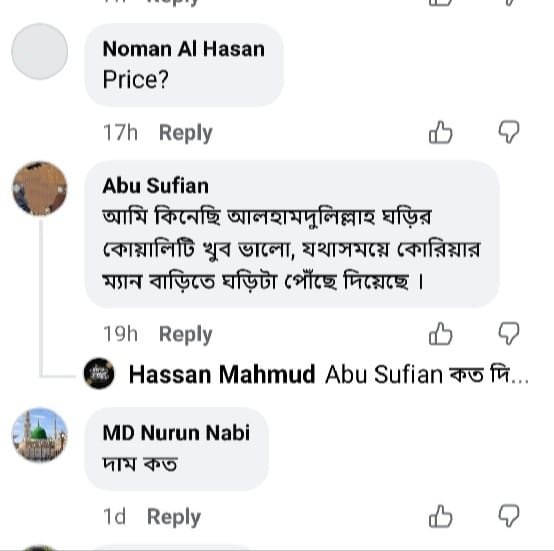Open Abu Sufian's profile name link

[155, 186]
